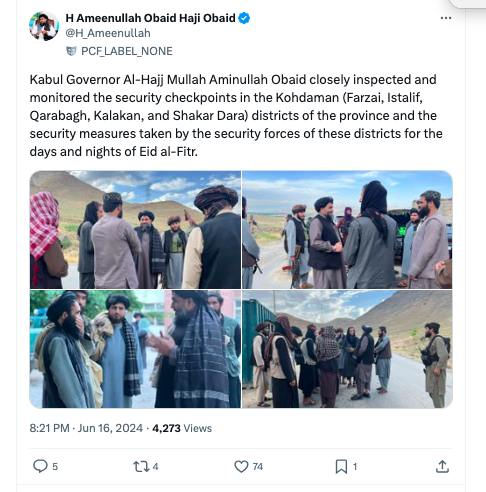Click the @H_Ameenullah handle
This screenshot has width=486, height=492.
tap(108, 33)
